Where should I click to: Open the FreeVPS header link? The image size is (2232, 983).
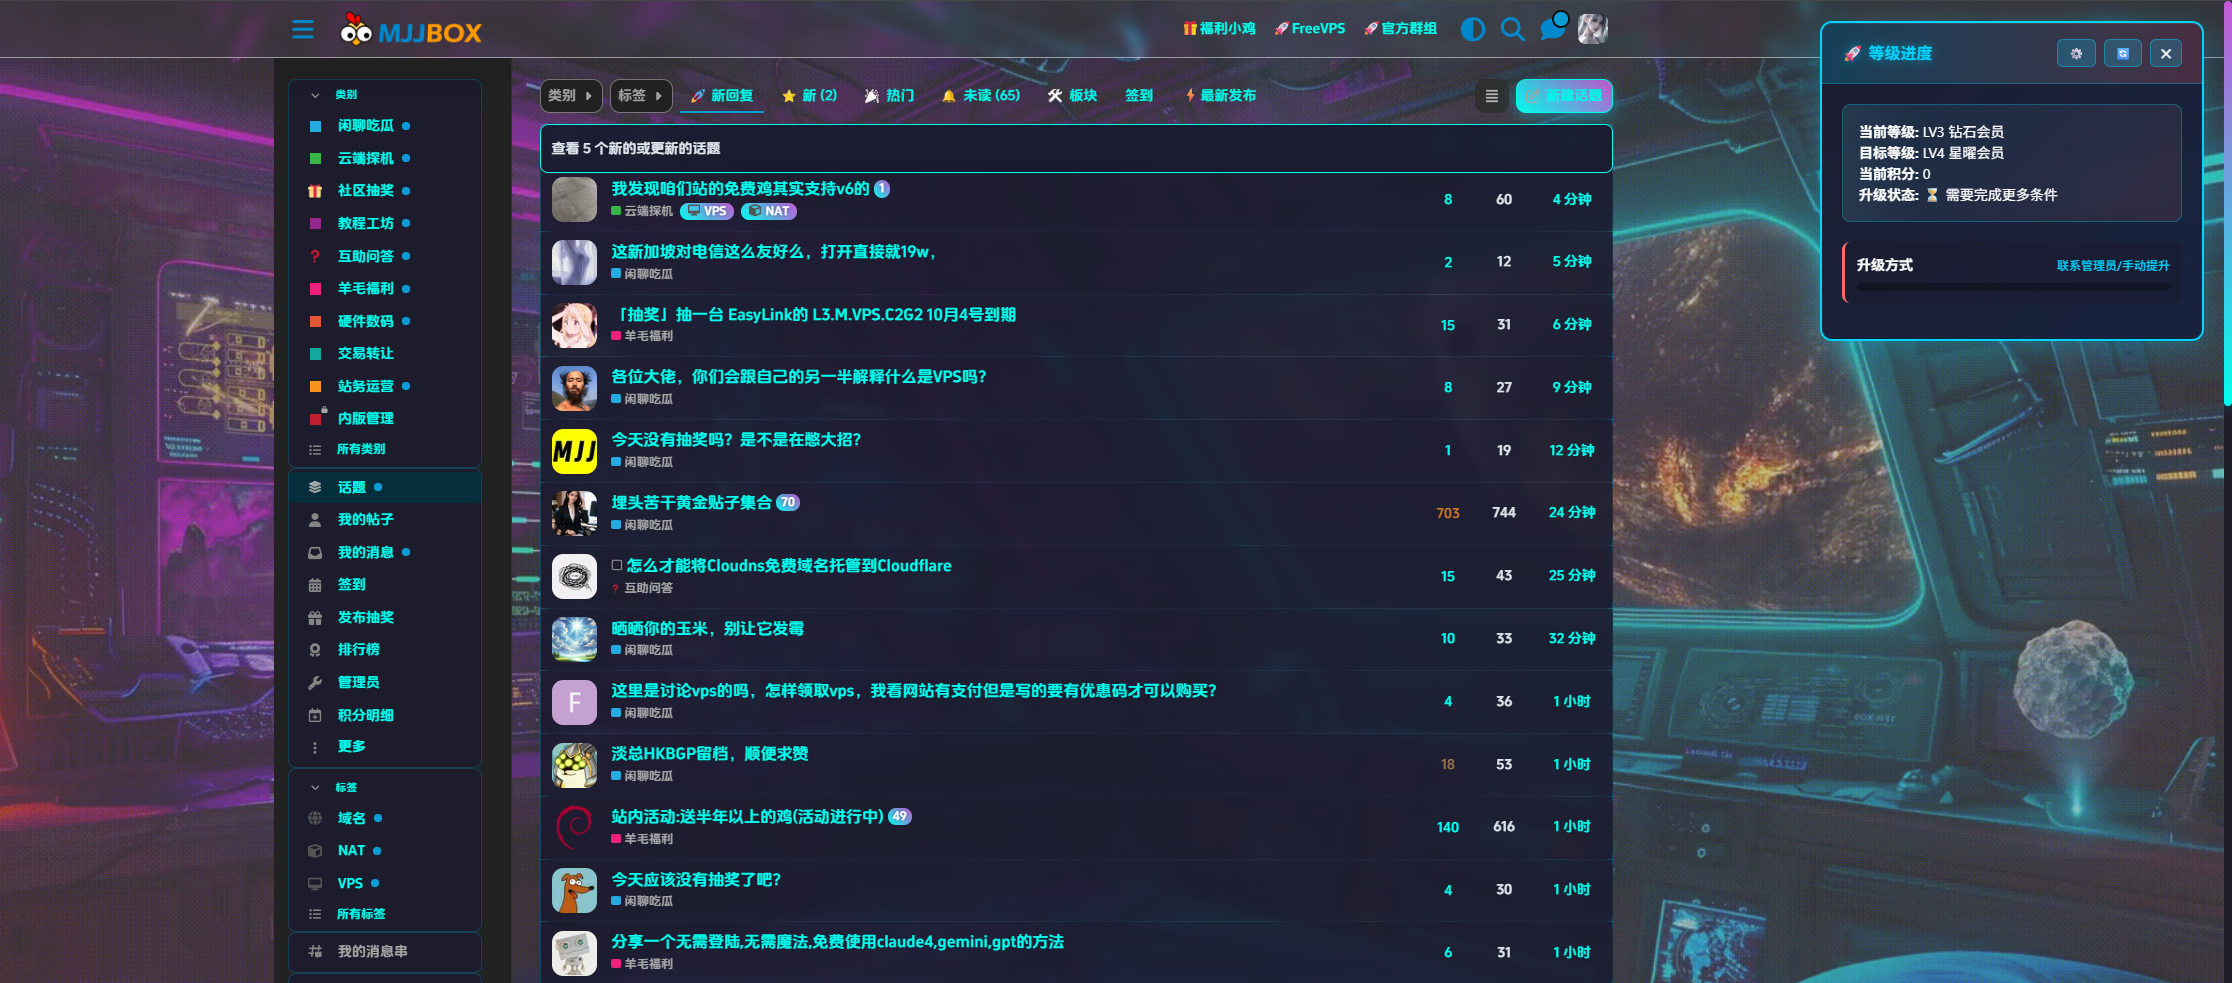1309,29
